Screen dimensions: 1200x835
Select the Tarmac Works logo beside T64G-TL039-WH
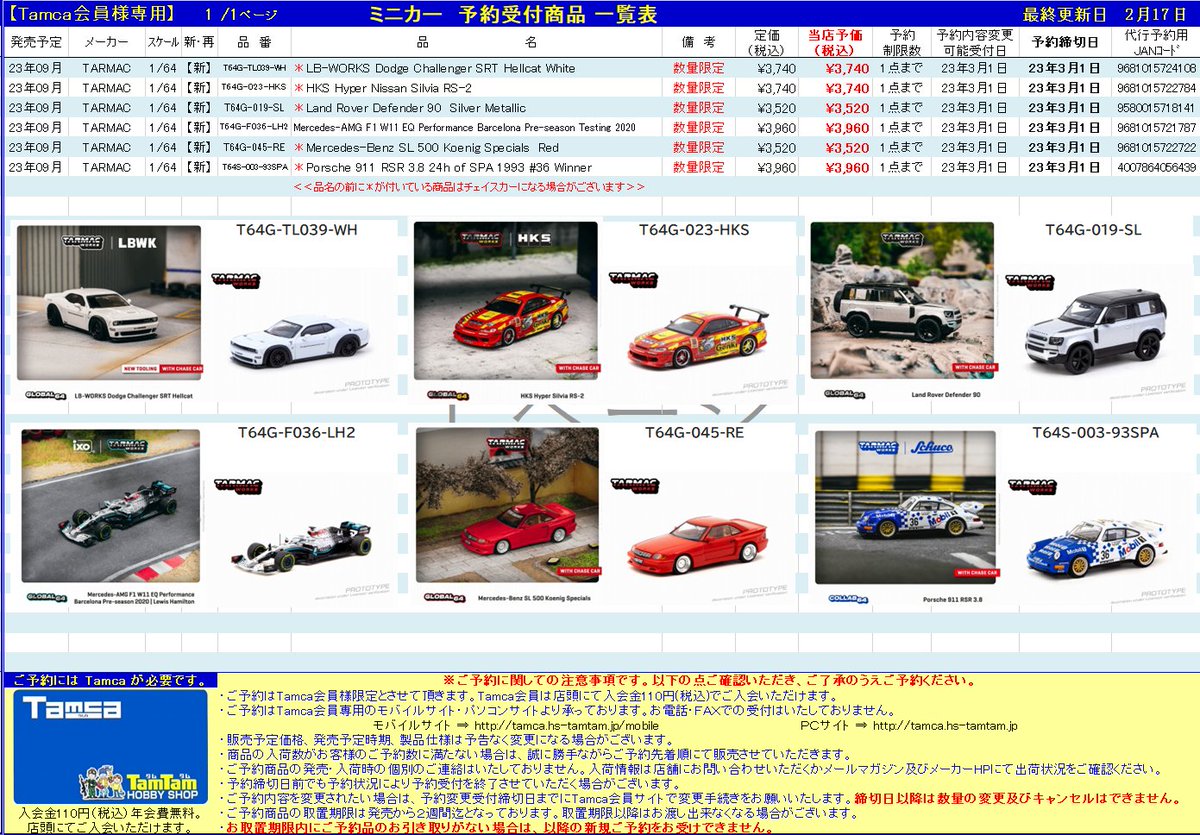[x=236, y=282]
